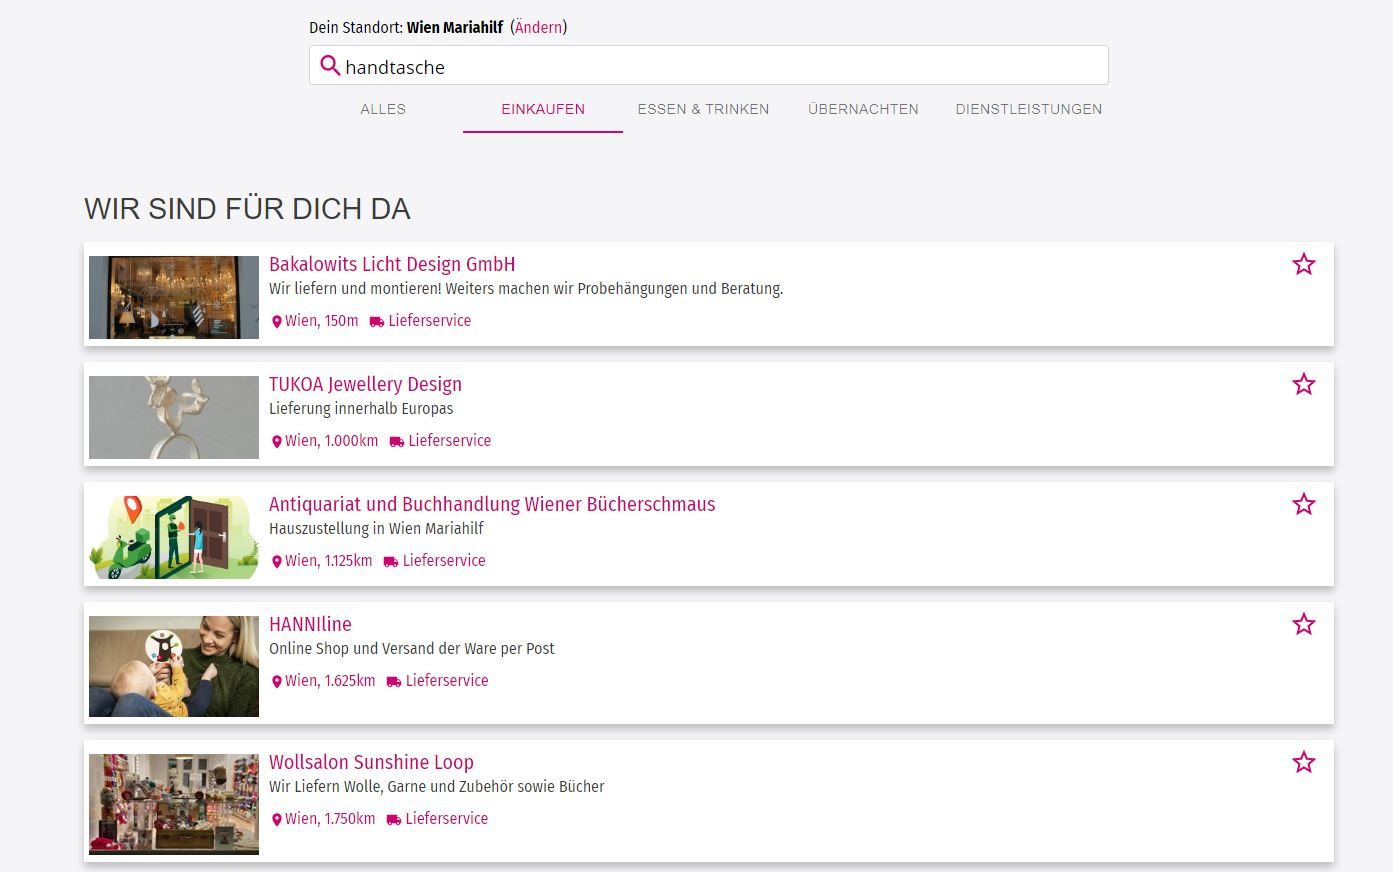This screenshot has width=1393, height=872.
Task: Click 'Hauszustellung in Wien Mariahilf' description
Action: 376,529
